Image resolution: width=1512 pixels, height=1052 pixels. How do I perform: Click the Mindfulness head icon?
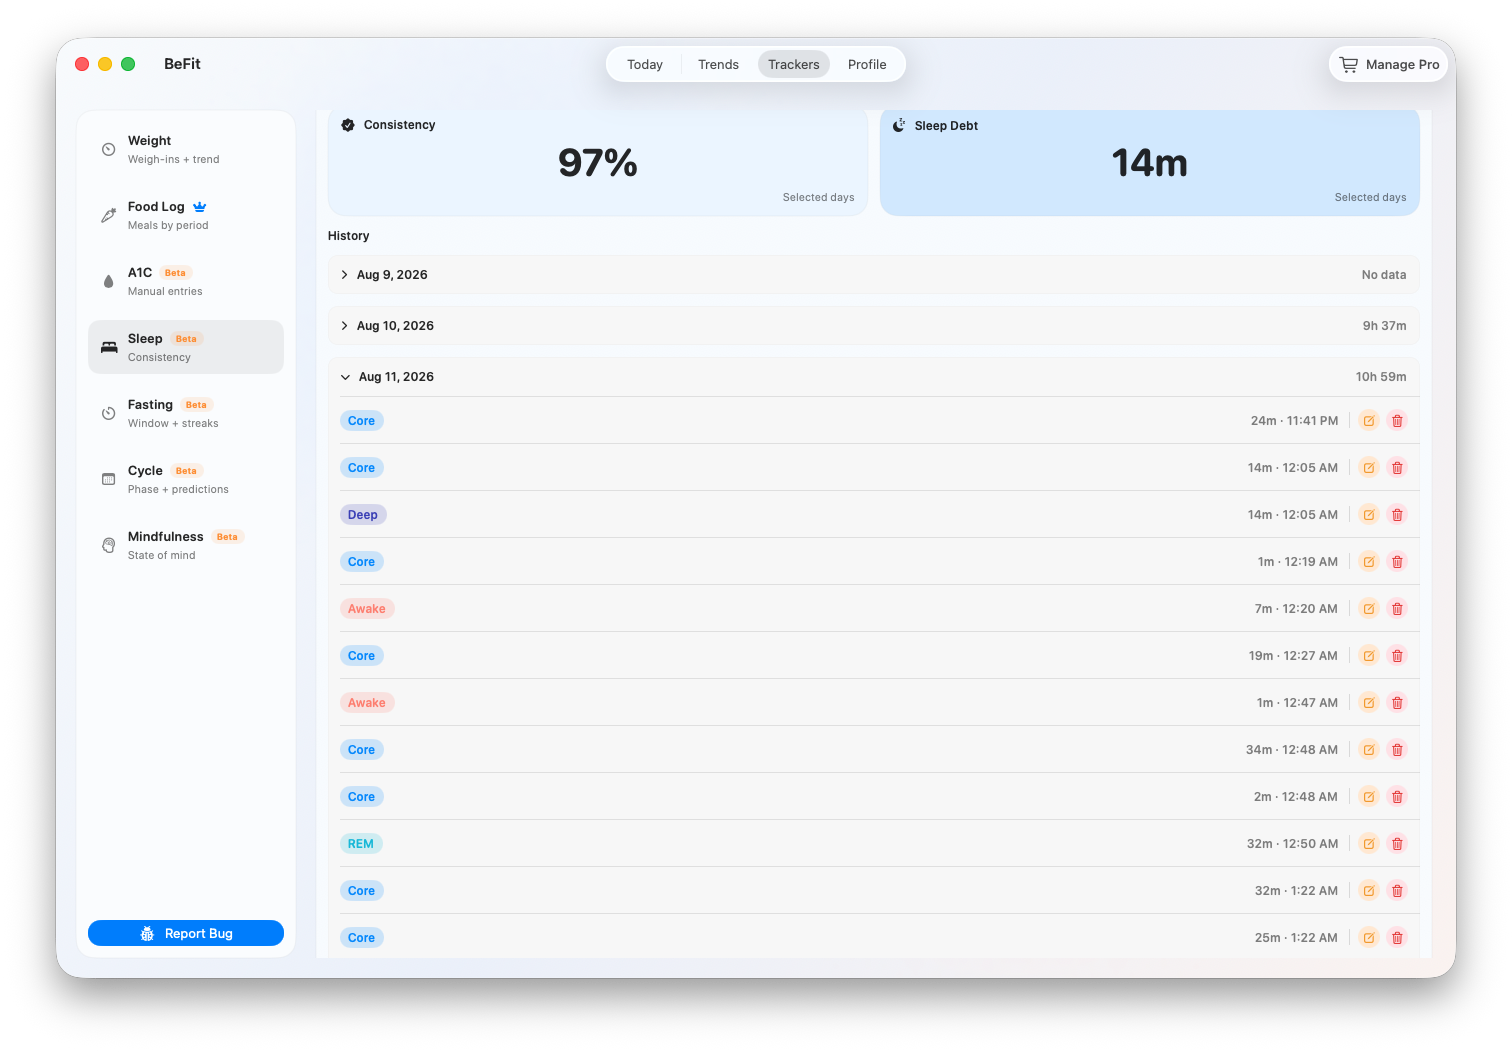coord(109,545)
